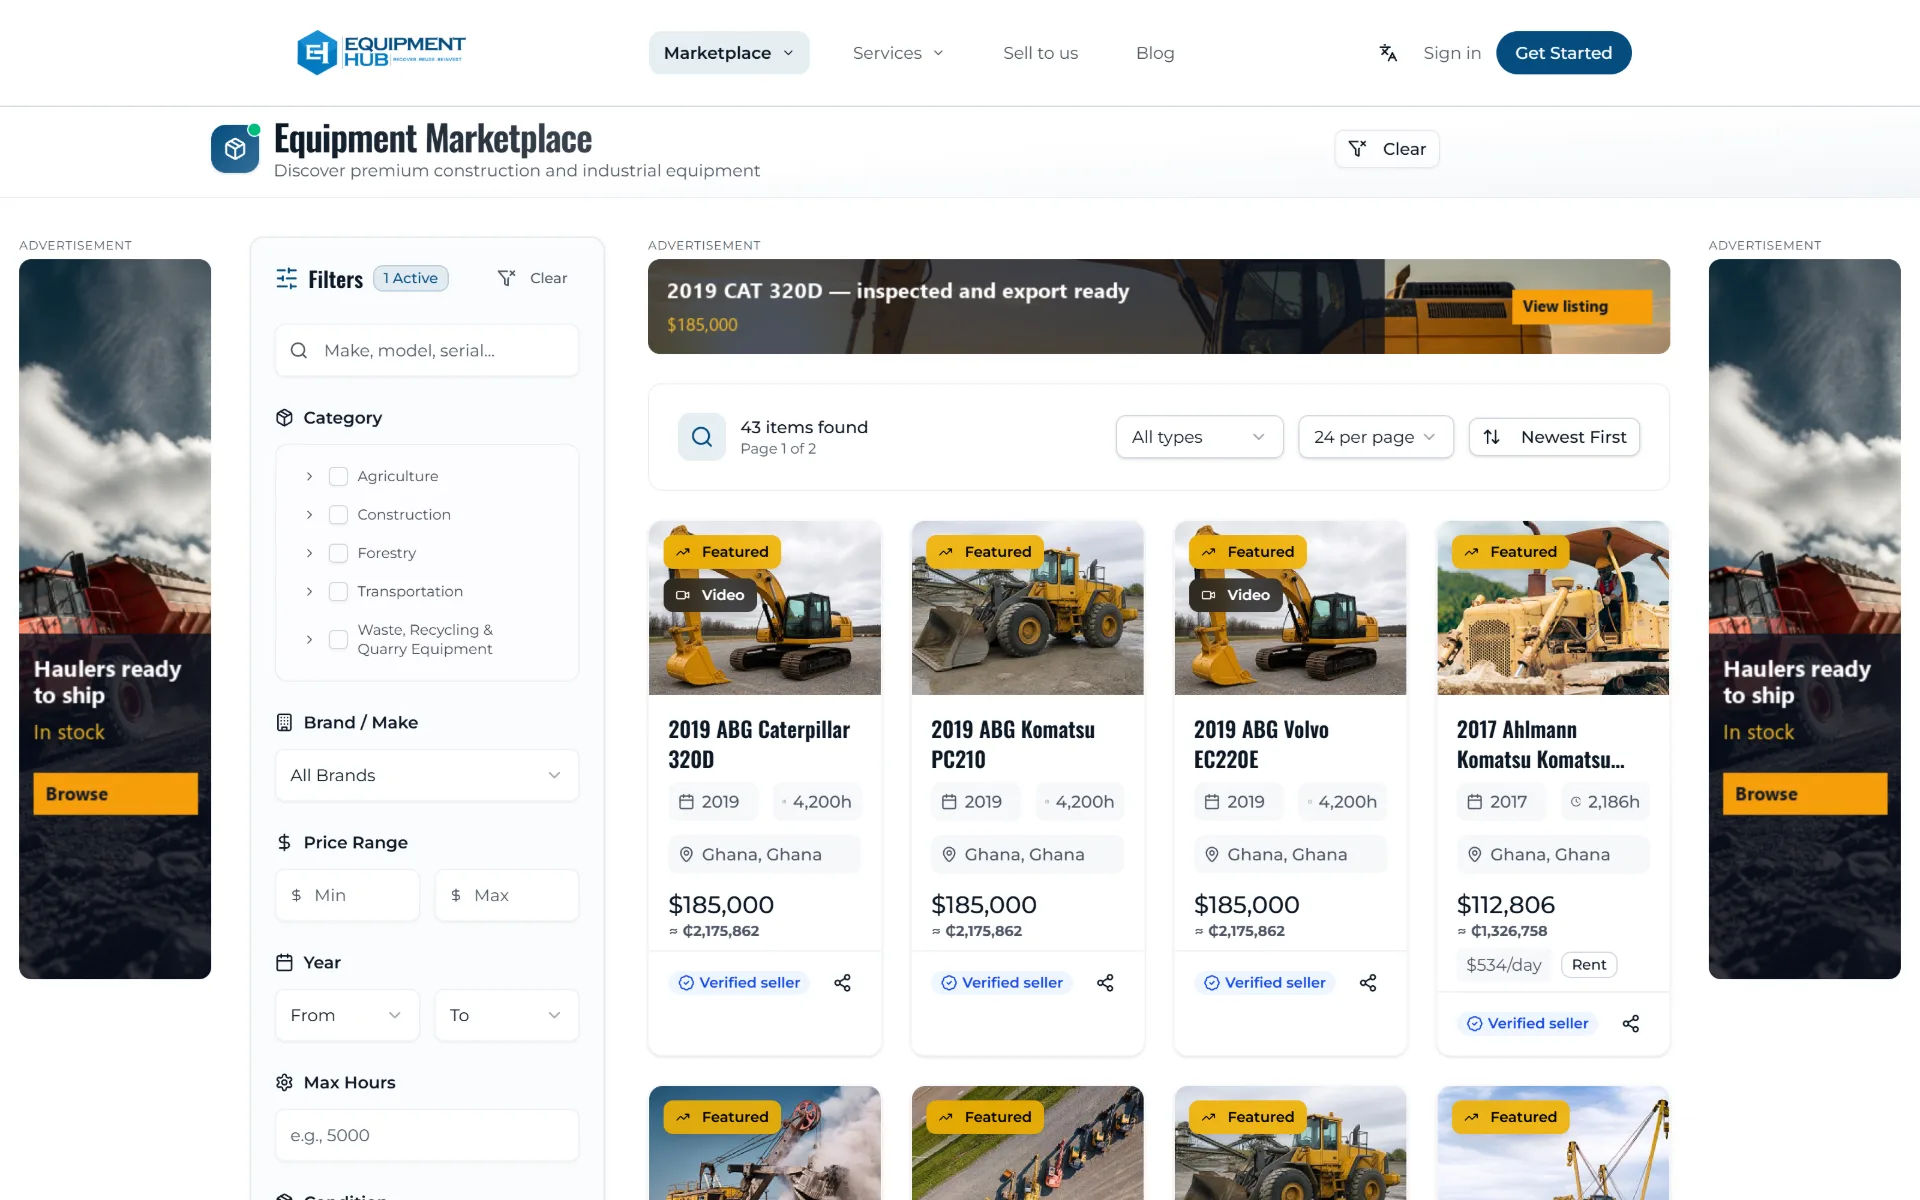This screenshot has width=1920, height=1200.
Task: Expand the Agriculture category tree
Action: click(x=309, y=476)
